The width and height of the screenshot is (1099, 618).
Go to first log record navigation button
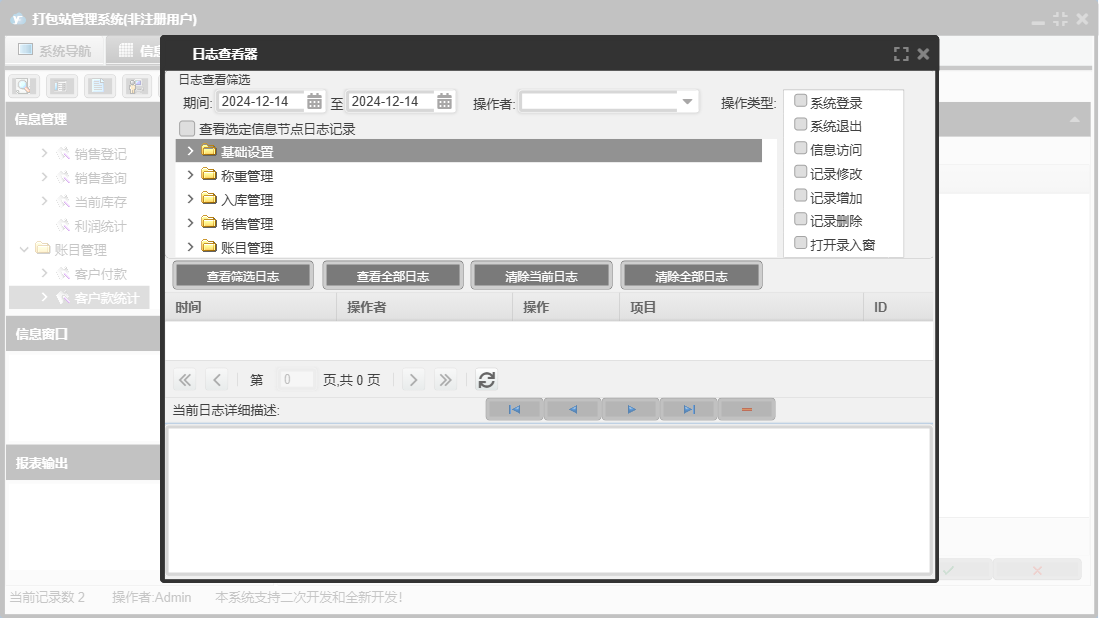click(514, 409)
